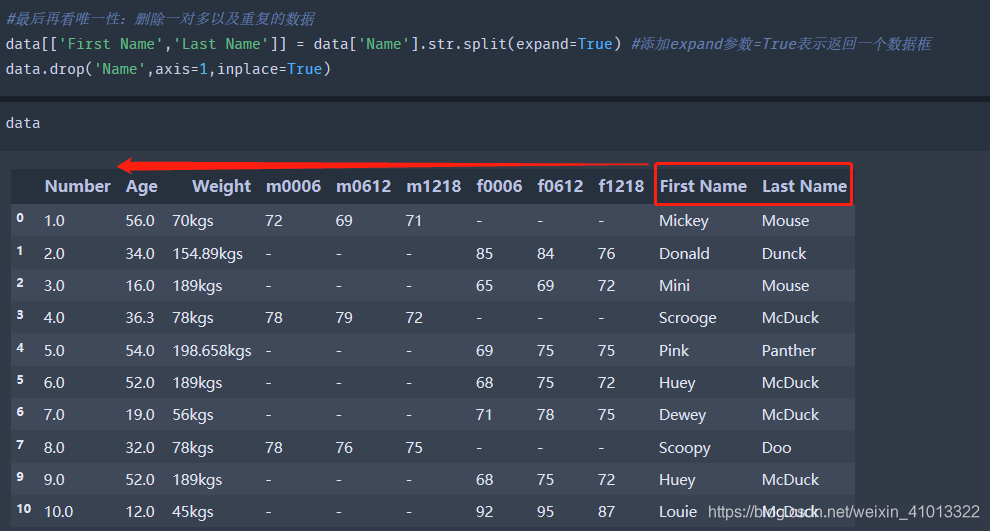Click the m0612 column header
Image resolution: width=990 pixels, height=531 pixels.
click(363, 186)
